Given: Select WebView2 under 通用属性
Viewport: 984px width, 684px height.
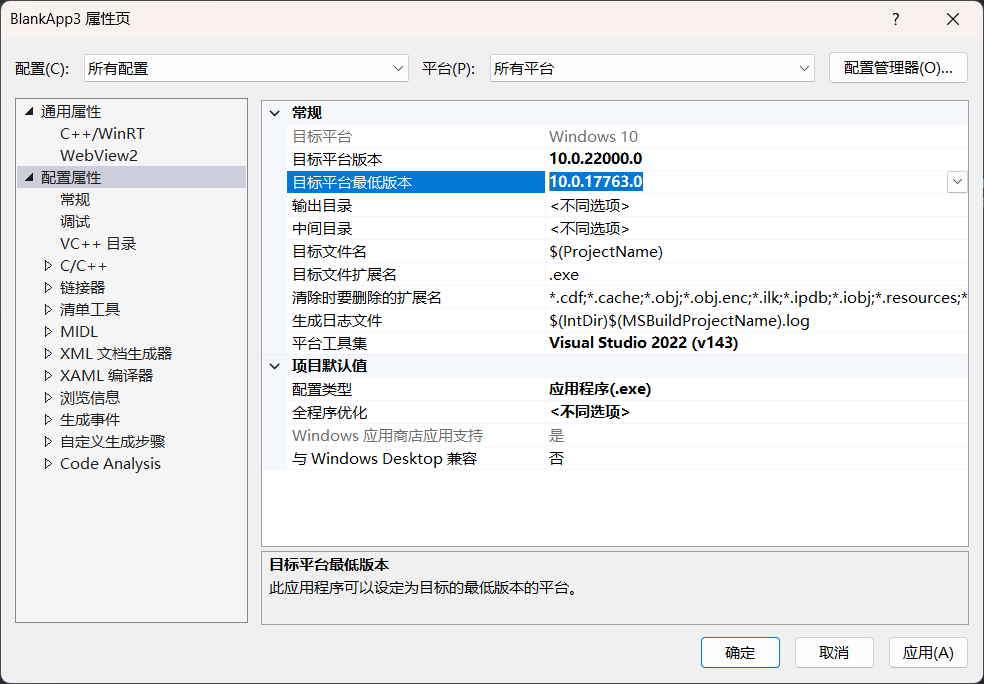Looking at the screenshot, I should pyautogui.click(x=98, y=155).
